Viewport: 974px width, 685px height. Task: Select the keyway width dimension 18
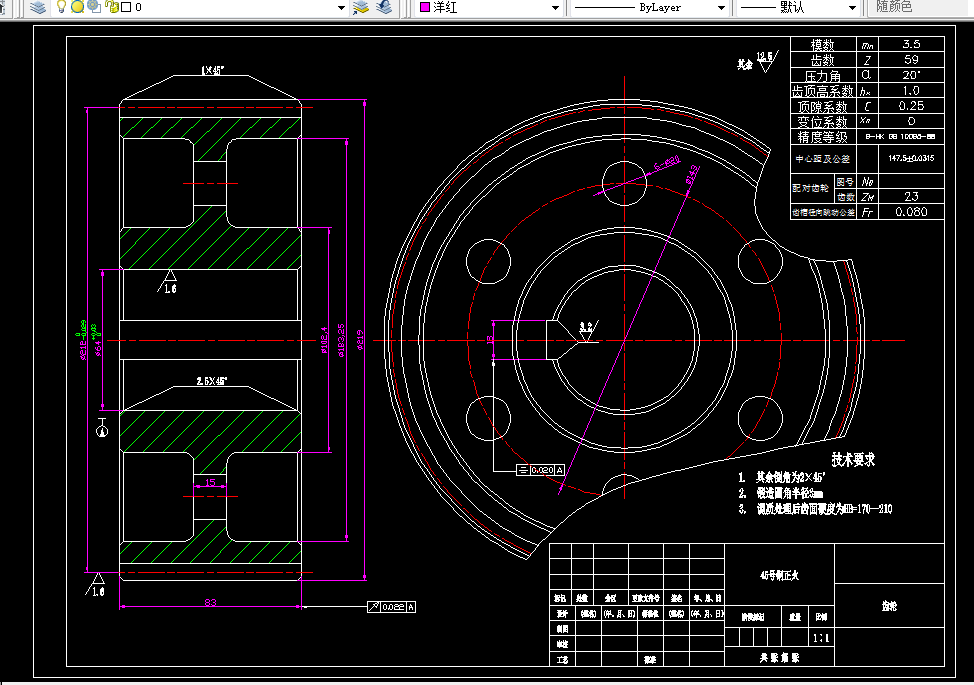(489, 340)
